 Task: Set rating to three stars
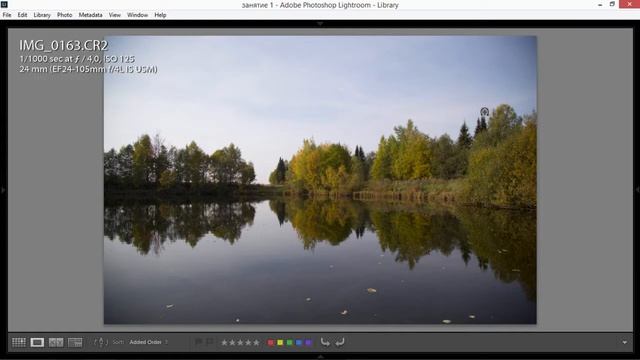click(x=240, y=342)
